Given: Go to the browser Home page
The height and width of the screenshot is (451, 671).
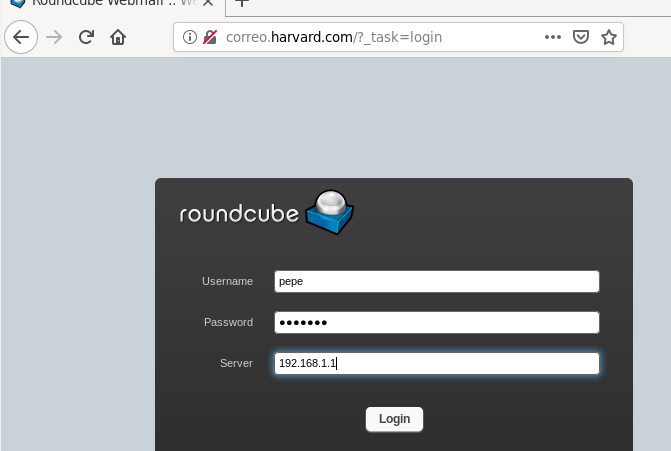Looking at the screenshot, I should 118,38.
